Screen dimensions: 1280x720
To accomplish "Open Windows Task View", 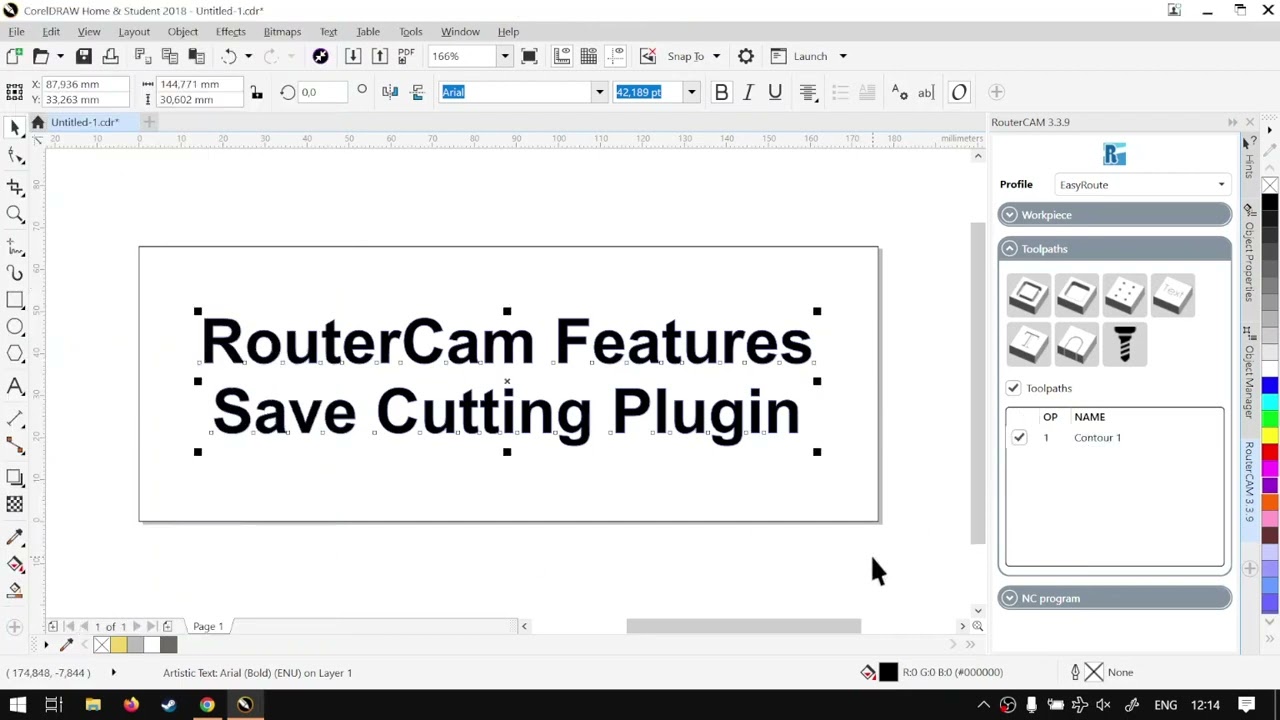I will click(54, 705).
